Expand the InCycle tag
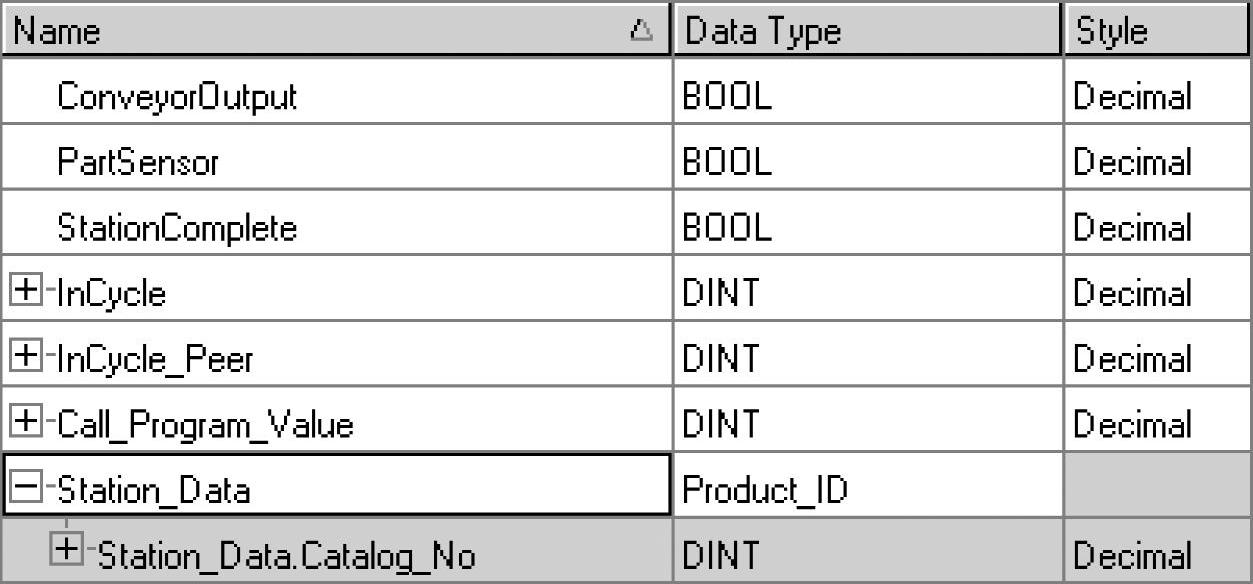 tap(24, 292)
